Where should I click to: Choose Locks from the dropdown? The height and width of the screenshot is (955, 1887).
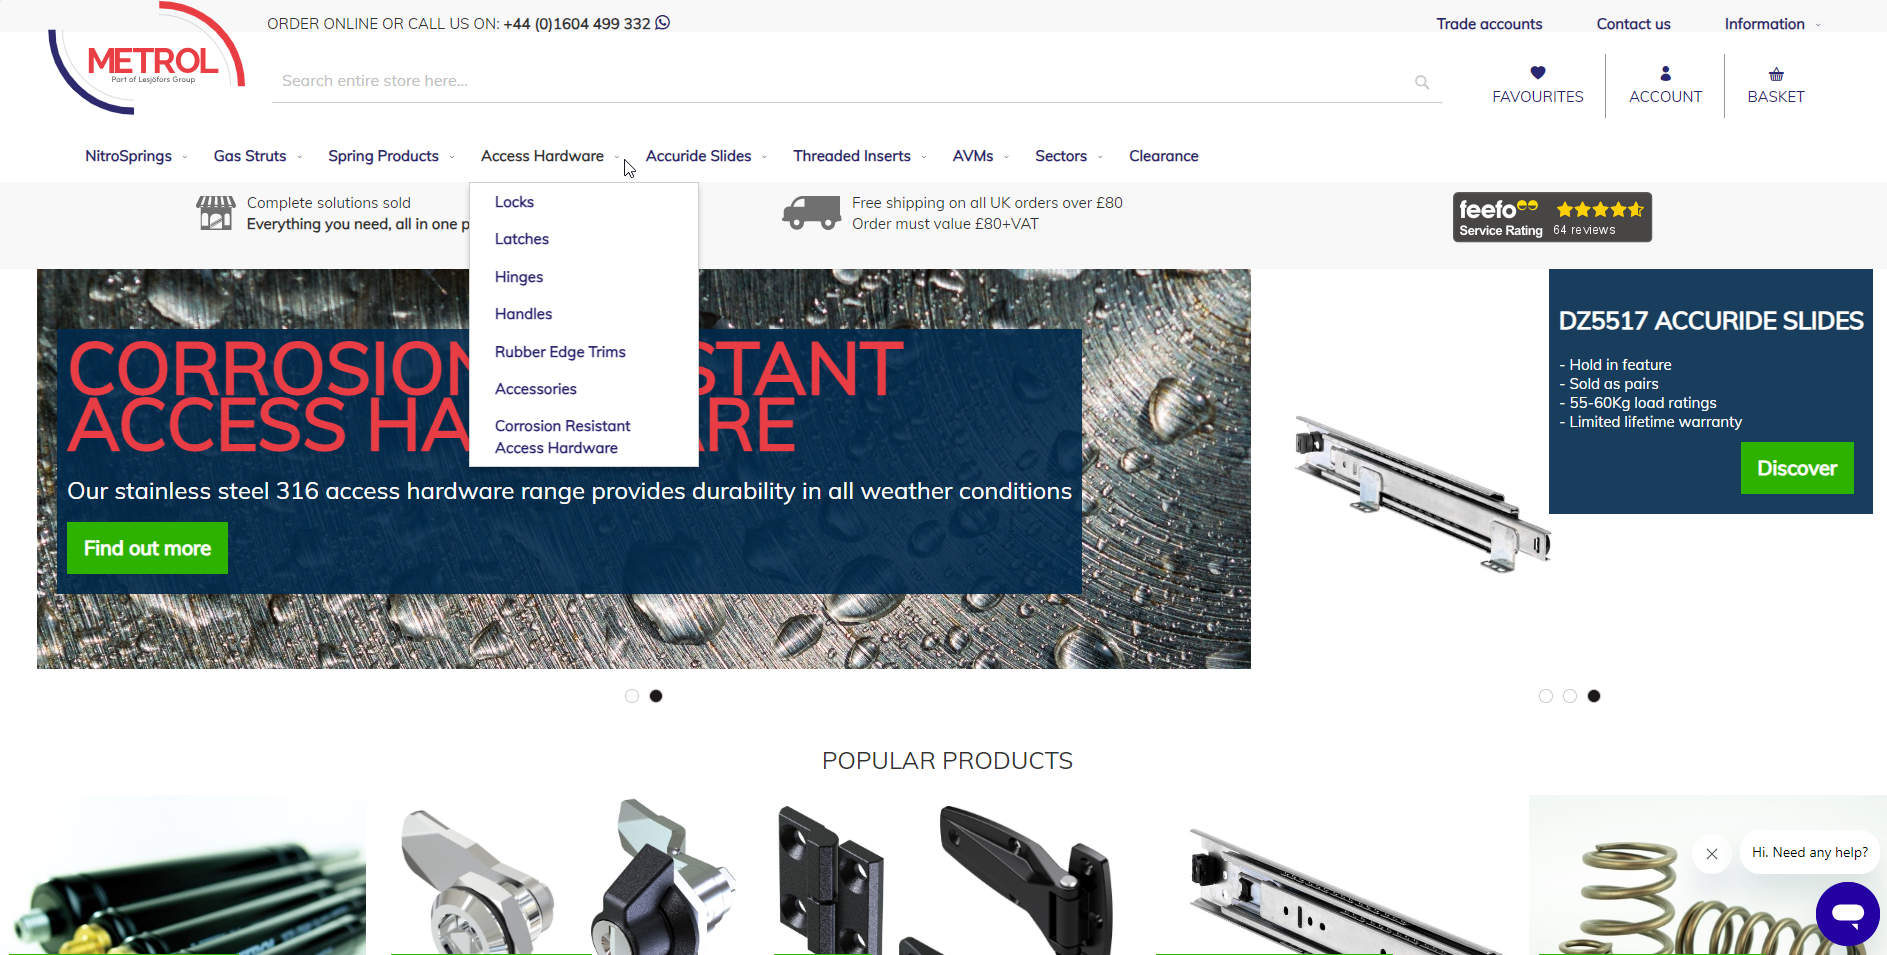[514, 202]
